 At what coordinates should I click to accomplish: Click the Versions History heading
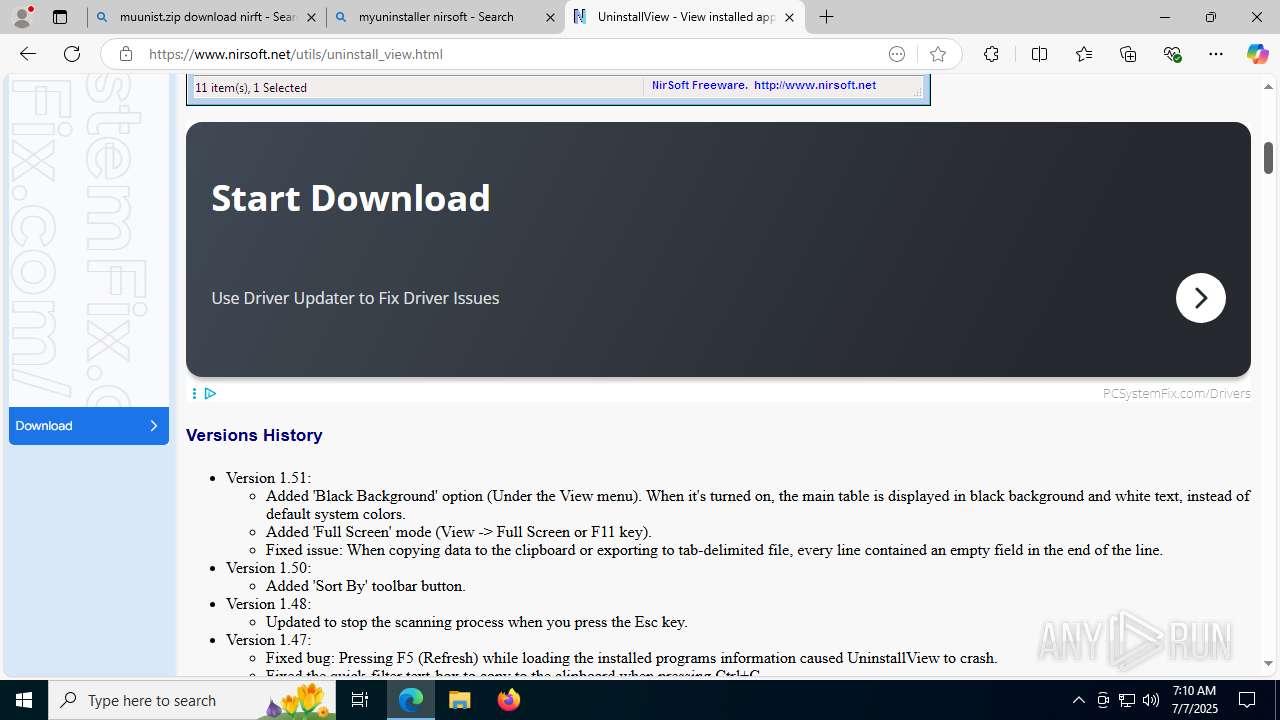click(254, 435)
